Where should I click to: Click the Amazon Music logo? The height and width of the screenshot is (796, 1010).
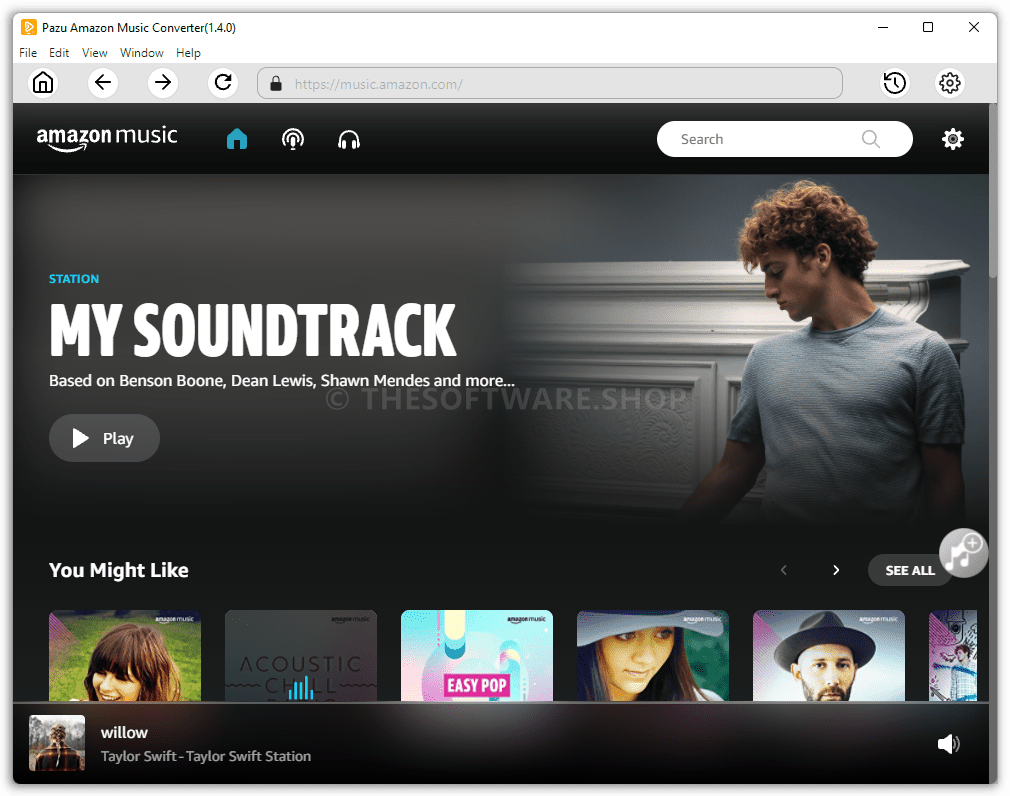click(107, 138)
